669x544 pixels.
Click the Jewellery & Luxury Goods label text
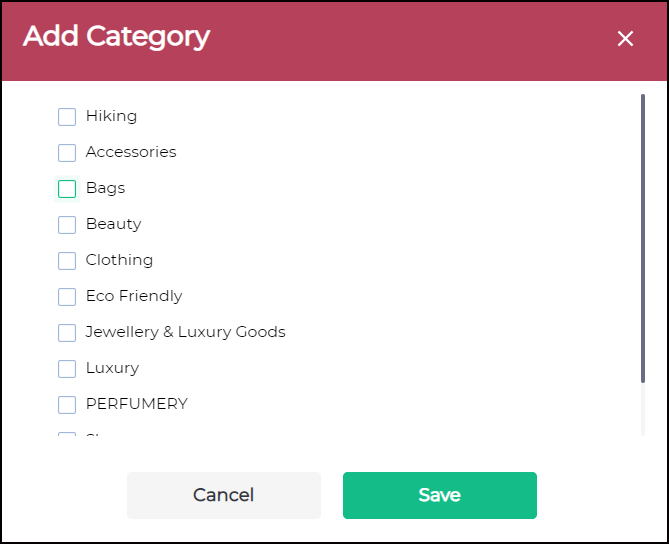(185, 332)
